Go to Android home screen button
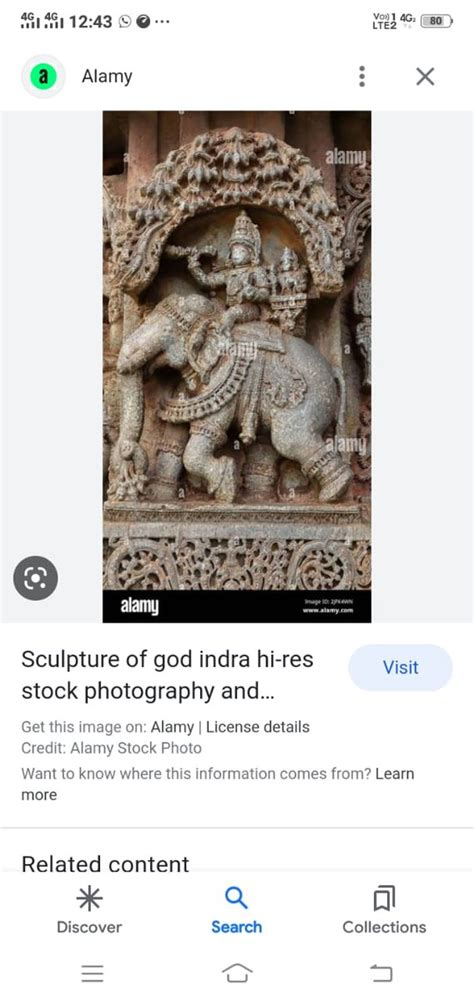This screenshot has height=1001, width=474. coord(237,973)
